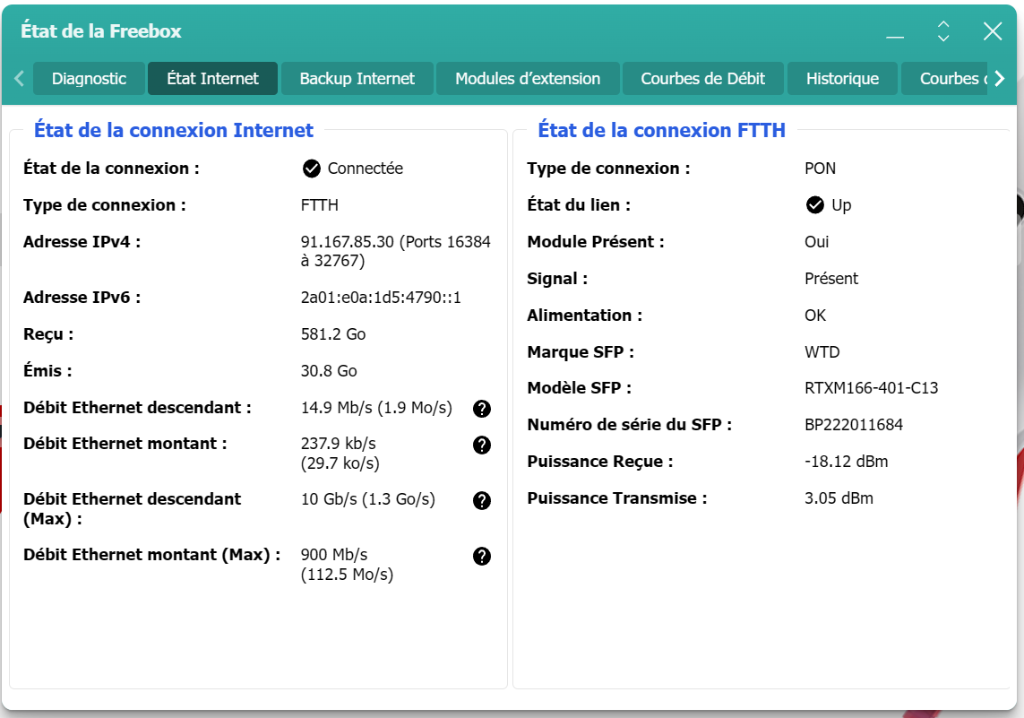This screenshot has width=1024, height=718.
Task: Click the resize arrows icon in the title bar
Action: (x=942, y=31)
